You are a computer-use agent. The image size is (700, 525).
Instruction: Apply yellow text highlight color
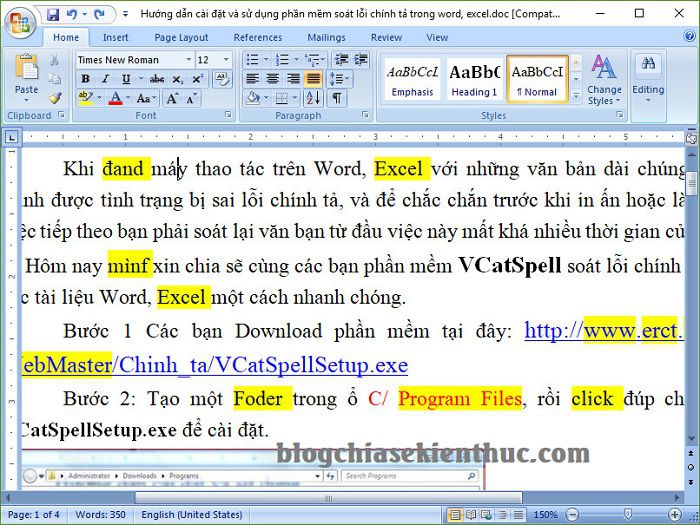tap(85, 98)
